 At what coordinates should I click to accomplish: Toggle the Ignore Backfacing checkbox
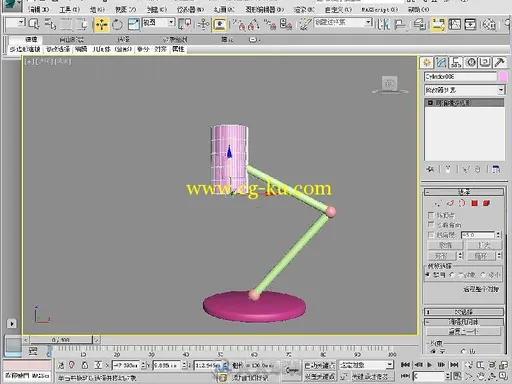click(x=431, y=225)
